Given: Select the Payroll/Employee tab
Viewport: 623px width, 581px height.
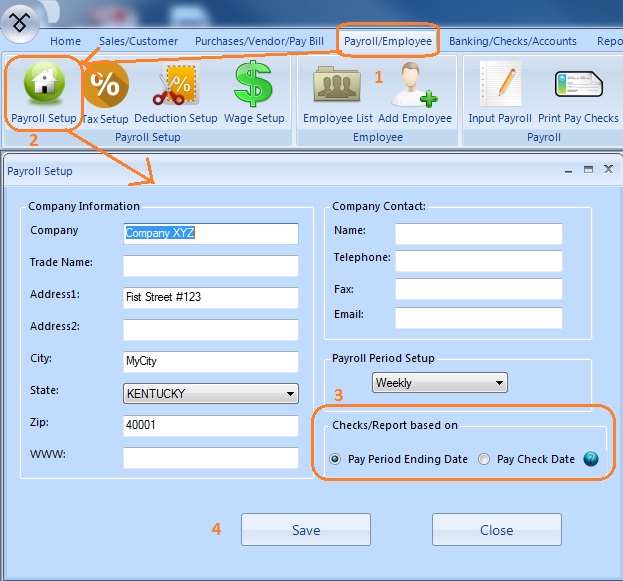Looking at the screenshot, I should (388, 41).
